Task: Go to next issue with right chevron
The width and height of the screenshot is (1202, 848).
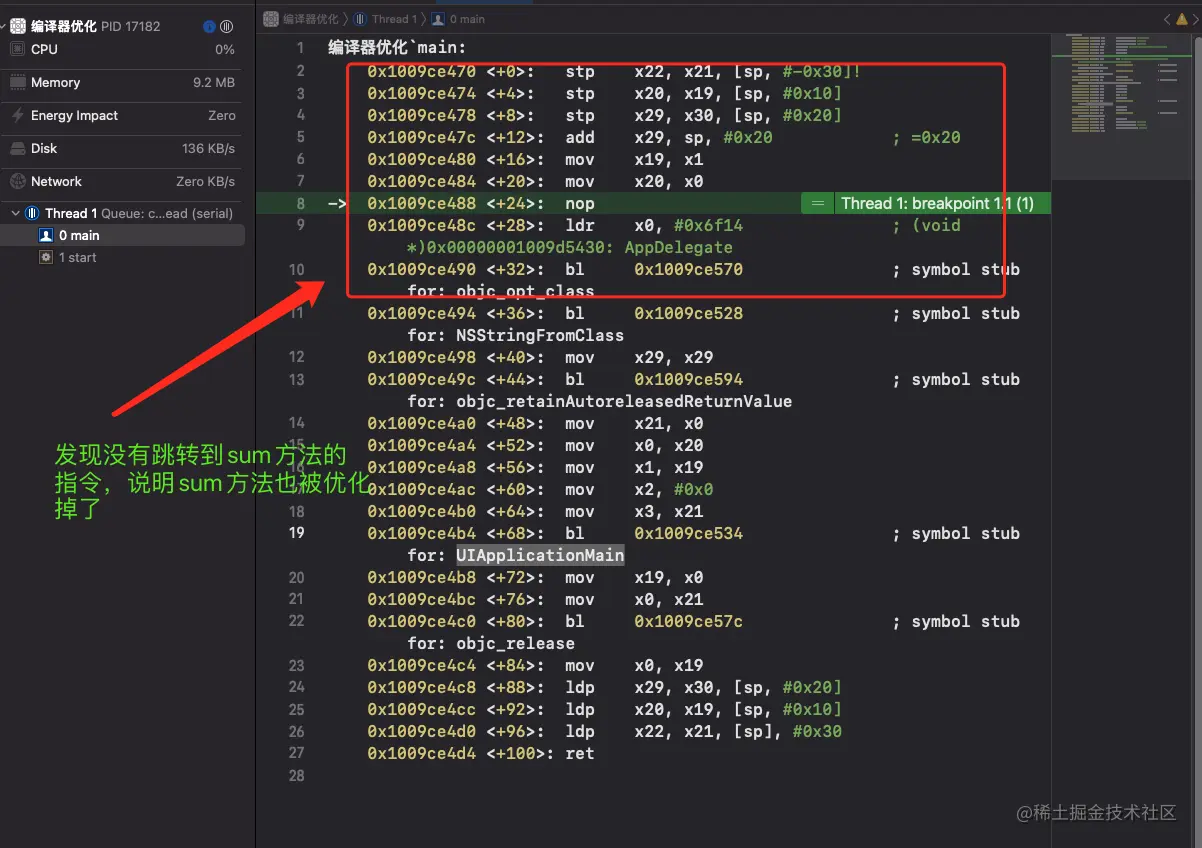Action: 1197,19
